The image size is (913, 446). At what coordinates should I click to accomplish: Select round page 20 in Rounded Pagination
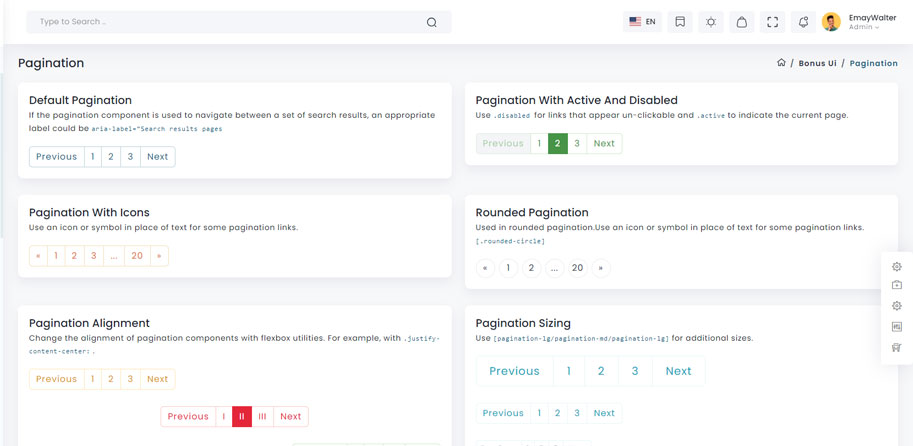coord(578,268)
